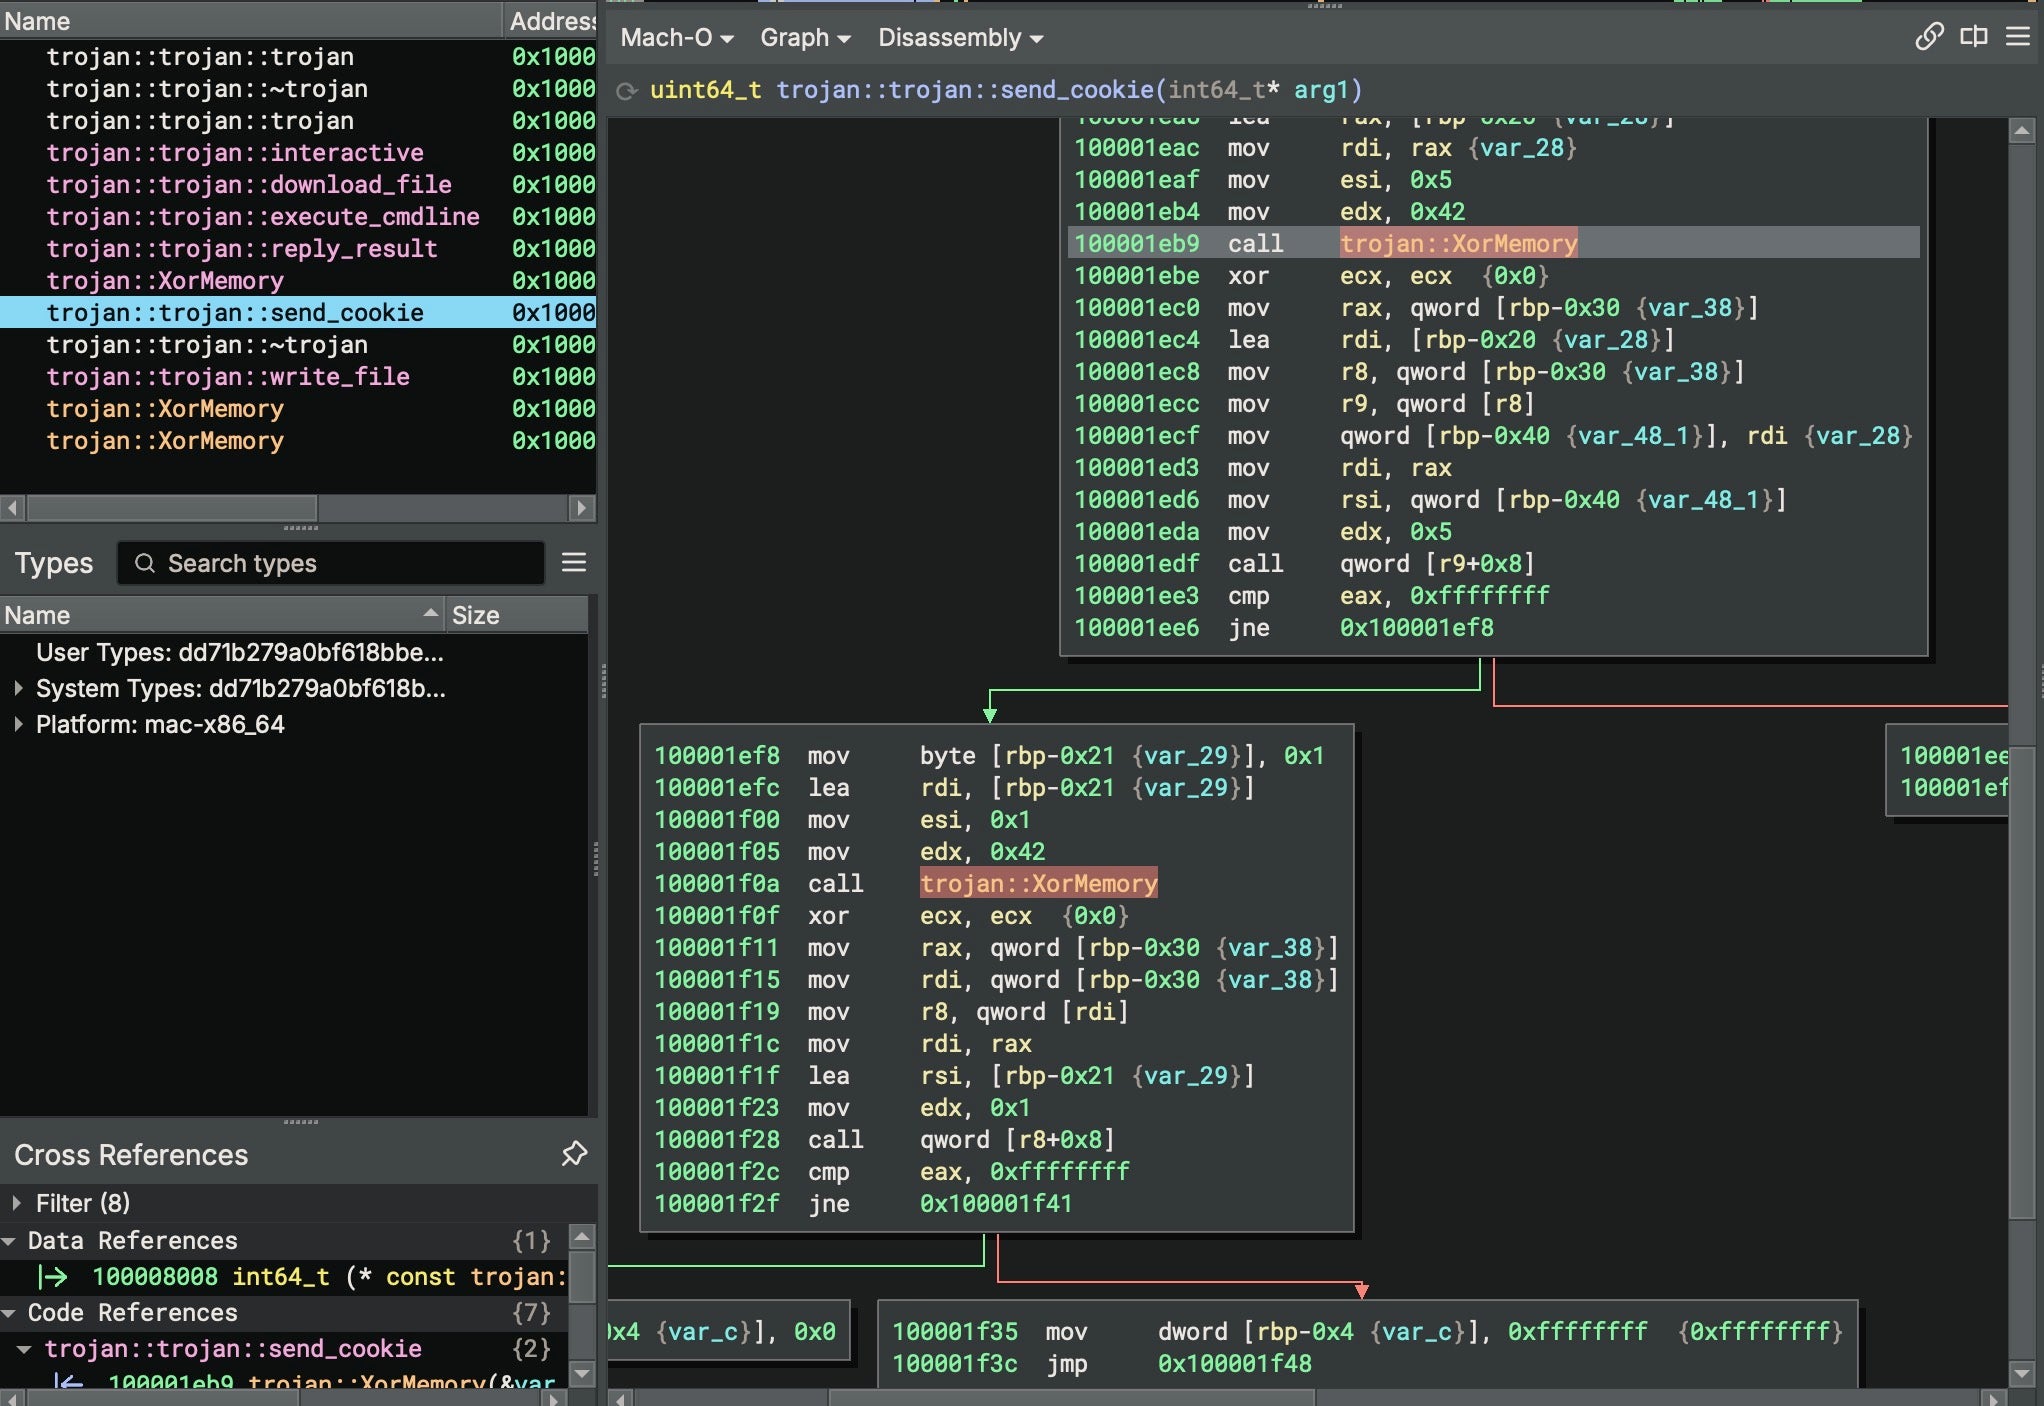
Task: Open the Graph view dropdown
Action: (805, 38)
